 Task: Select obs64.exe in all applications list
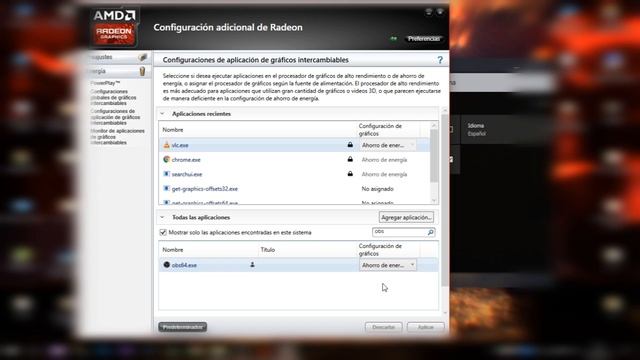click(184, 265)
